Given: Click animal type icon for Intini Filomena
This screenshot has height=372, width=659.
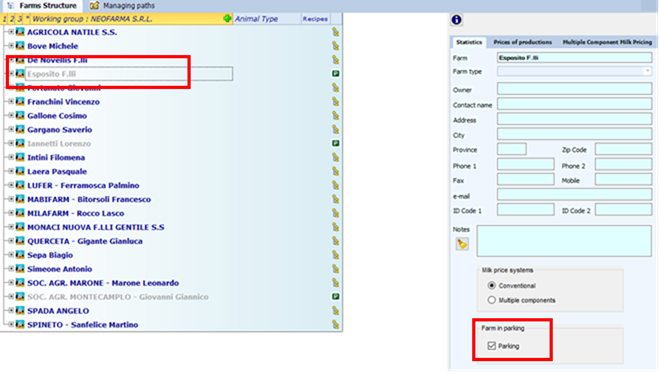Looking at the screenshot, I should pyautogui.click(x=335, y=157).
